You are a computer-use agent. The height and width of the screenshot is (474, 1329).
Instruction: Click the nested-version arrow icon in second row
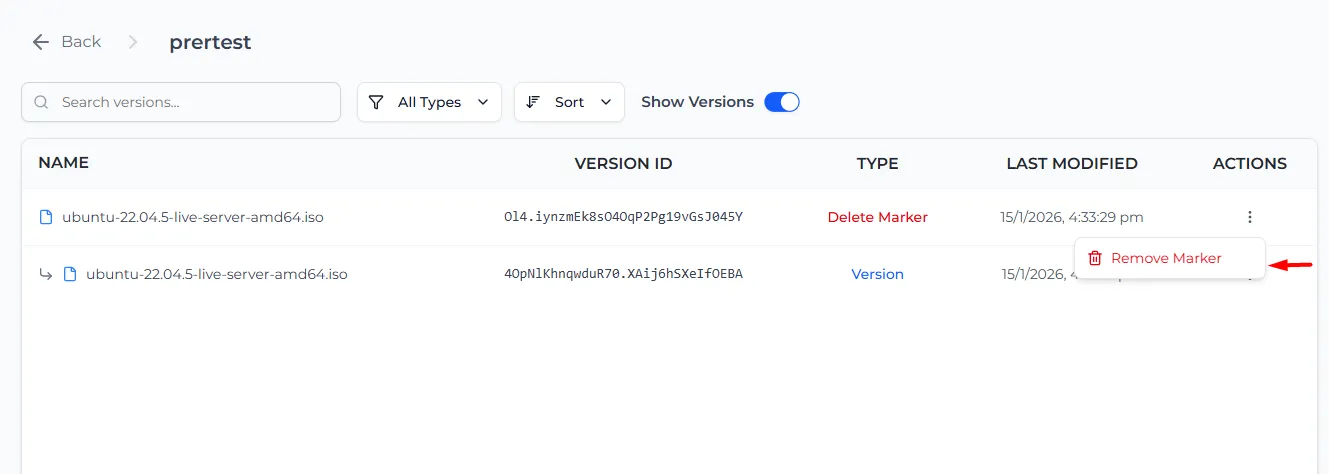pyautogui.click(x=45, y=274)
